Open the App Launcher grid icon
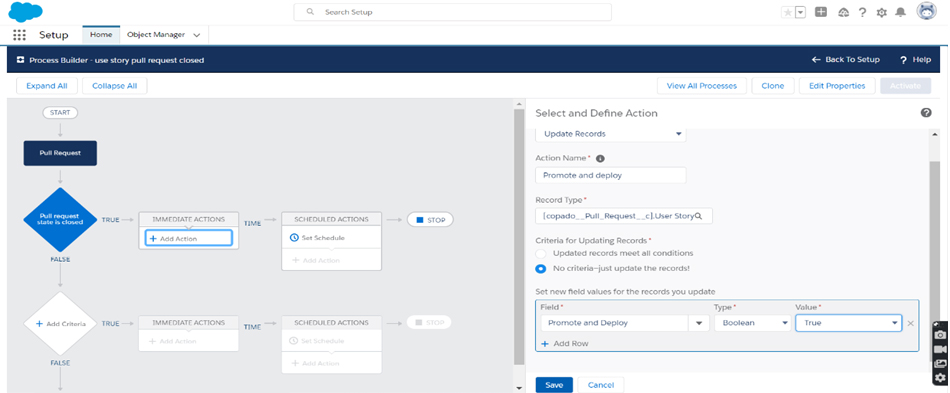This screenshot has height=393, width=950. (19, 35)
